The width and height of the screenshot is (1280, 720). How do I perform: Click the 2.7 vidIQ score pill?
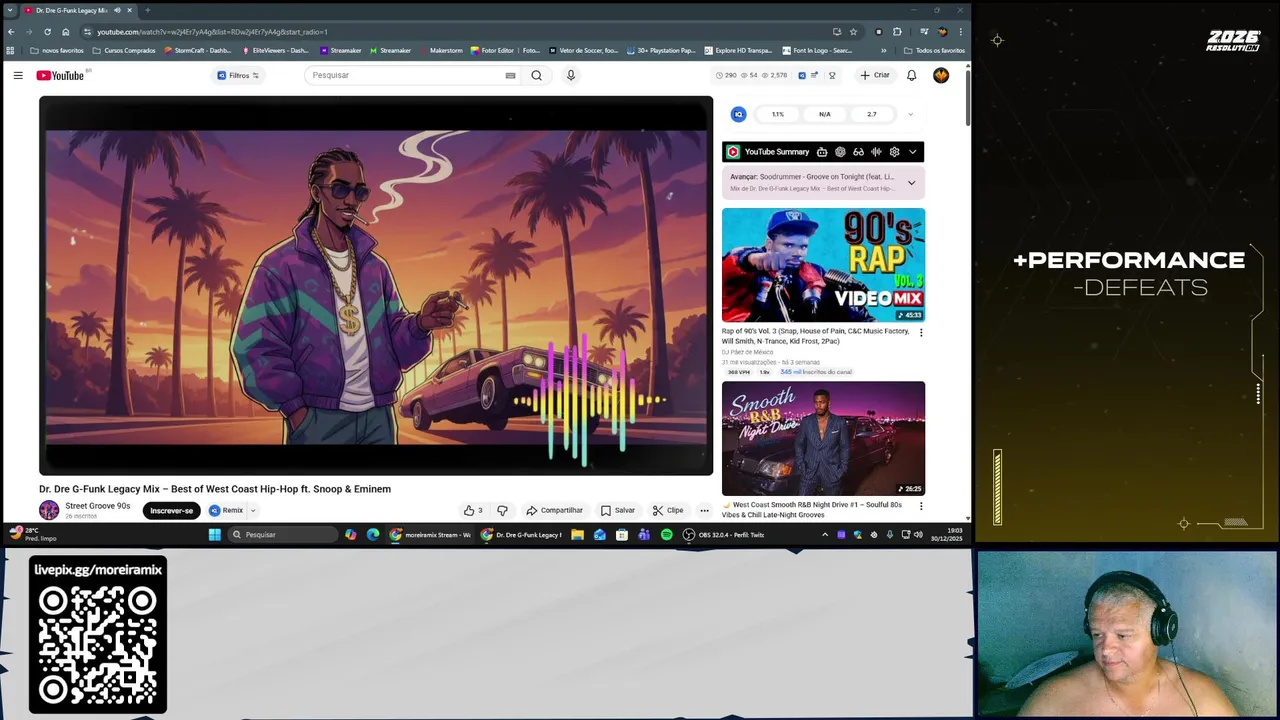point(872,114)
